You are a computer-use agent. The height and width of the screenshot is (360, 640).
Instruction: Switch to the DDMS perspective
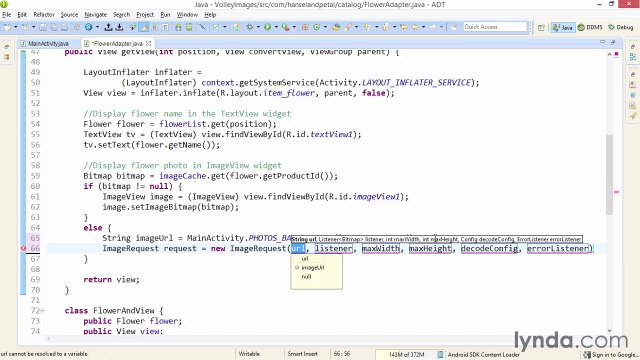(591, 27)
